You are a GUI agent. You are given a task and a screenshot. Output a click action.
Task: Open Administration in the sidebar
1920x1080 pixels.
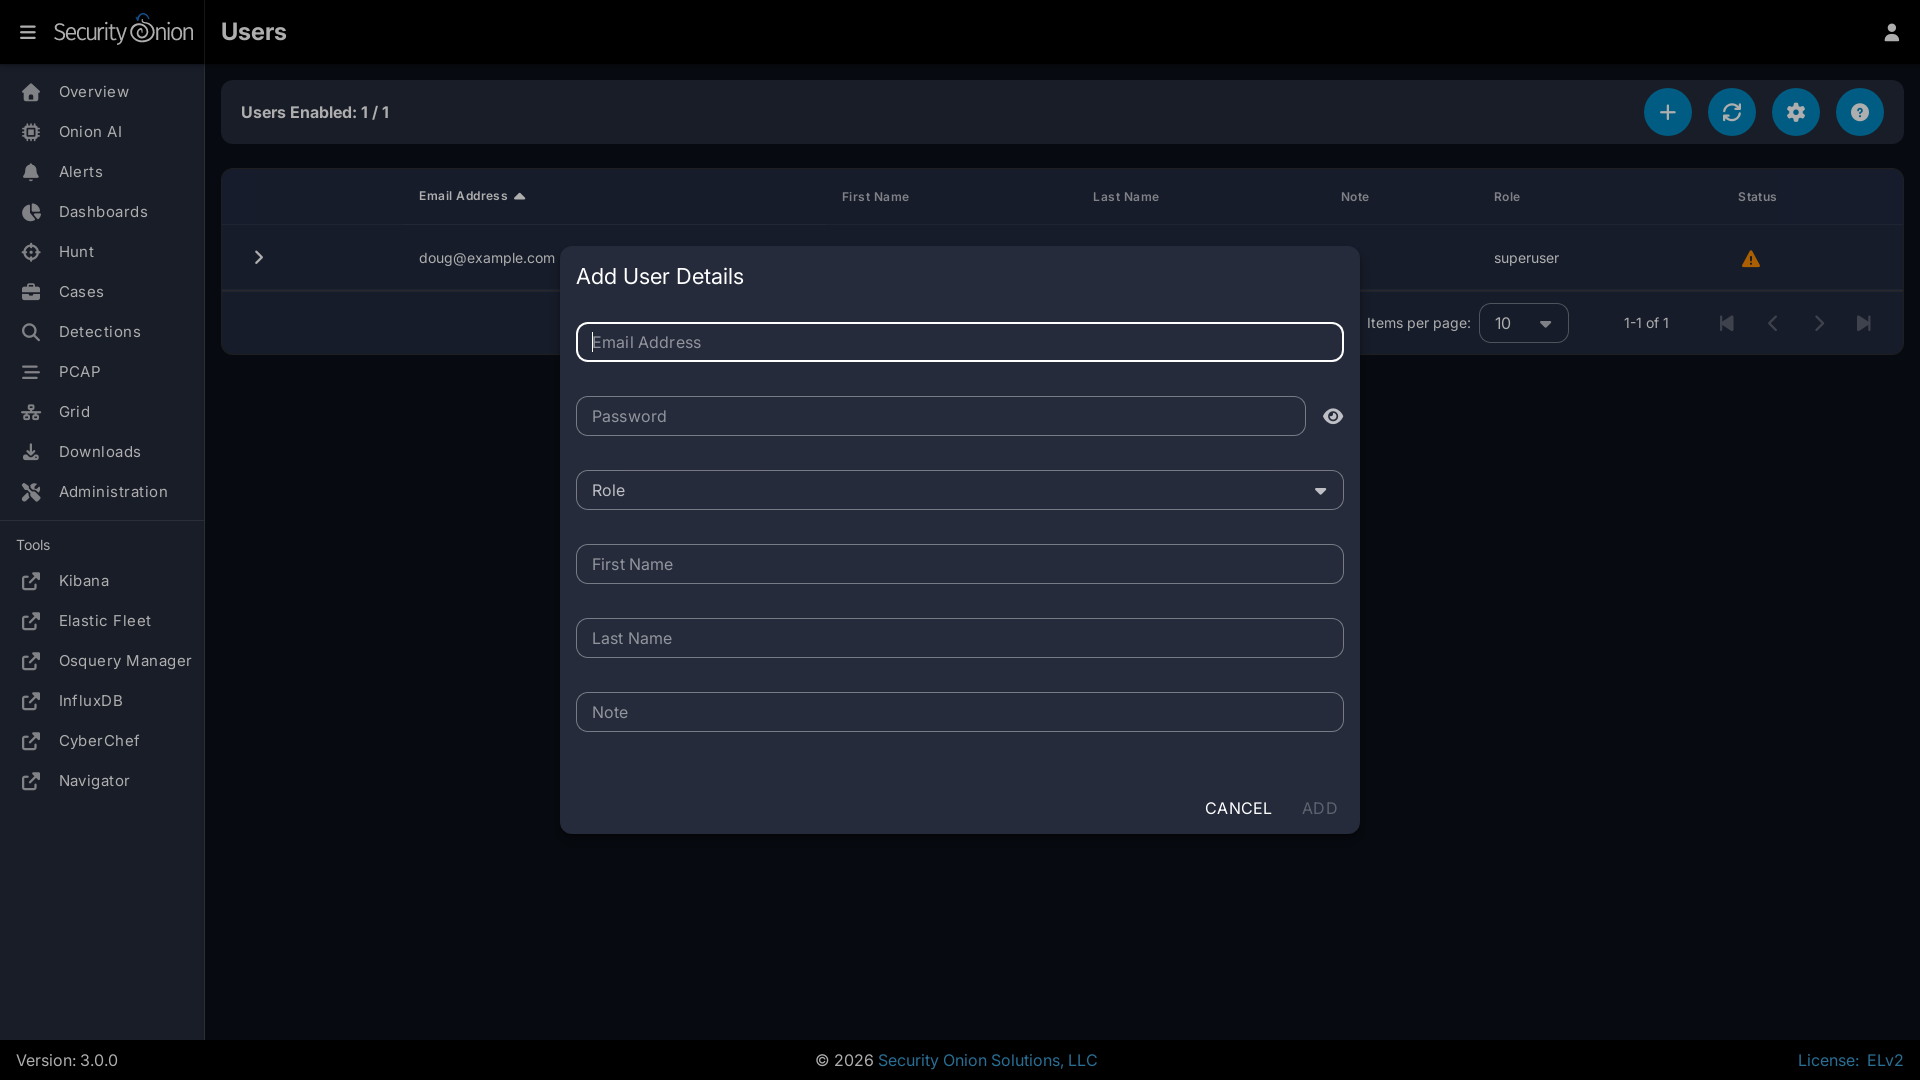pyautogui.click(x=113, y=492)
